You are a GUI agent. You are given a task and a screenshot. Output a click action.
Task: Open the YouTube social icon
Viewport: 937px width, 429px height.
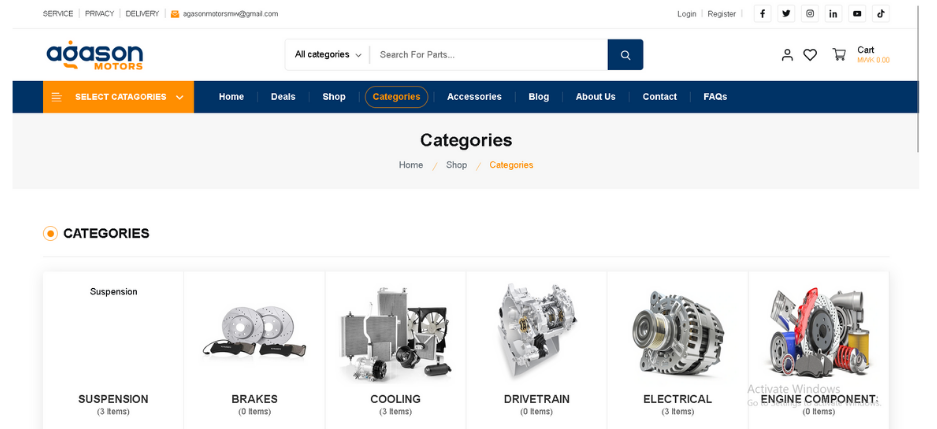coord(857,14)
